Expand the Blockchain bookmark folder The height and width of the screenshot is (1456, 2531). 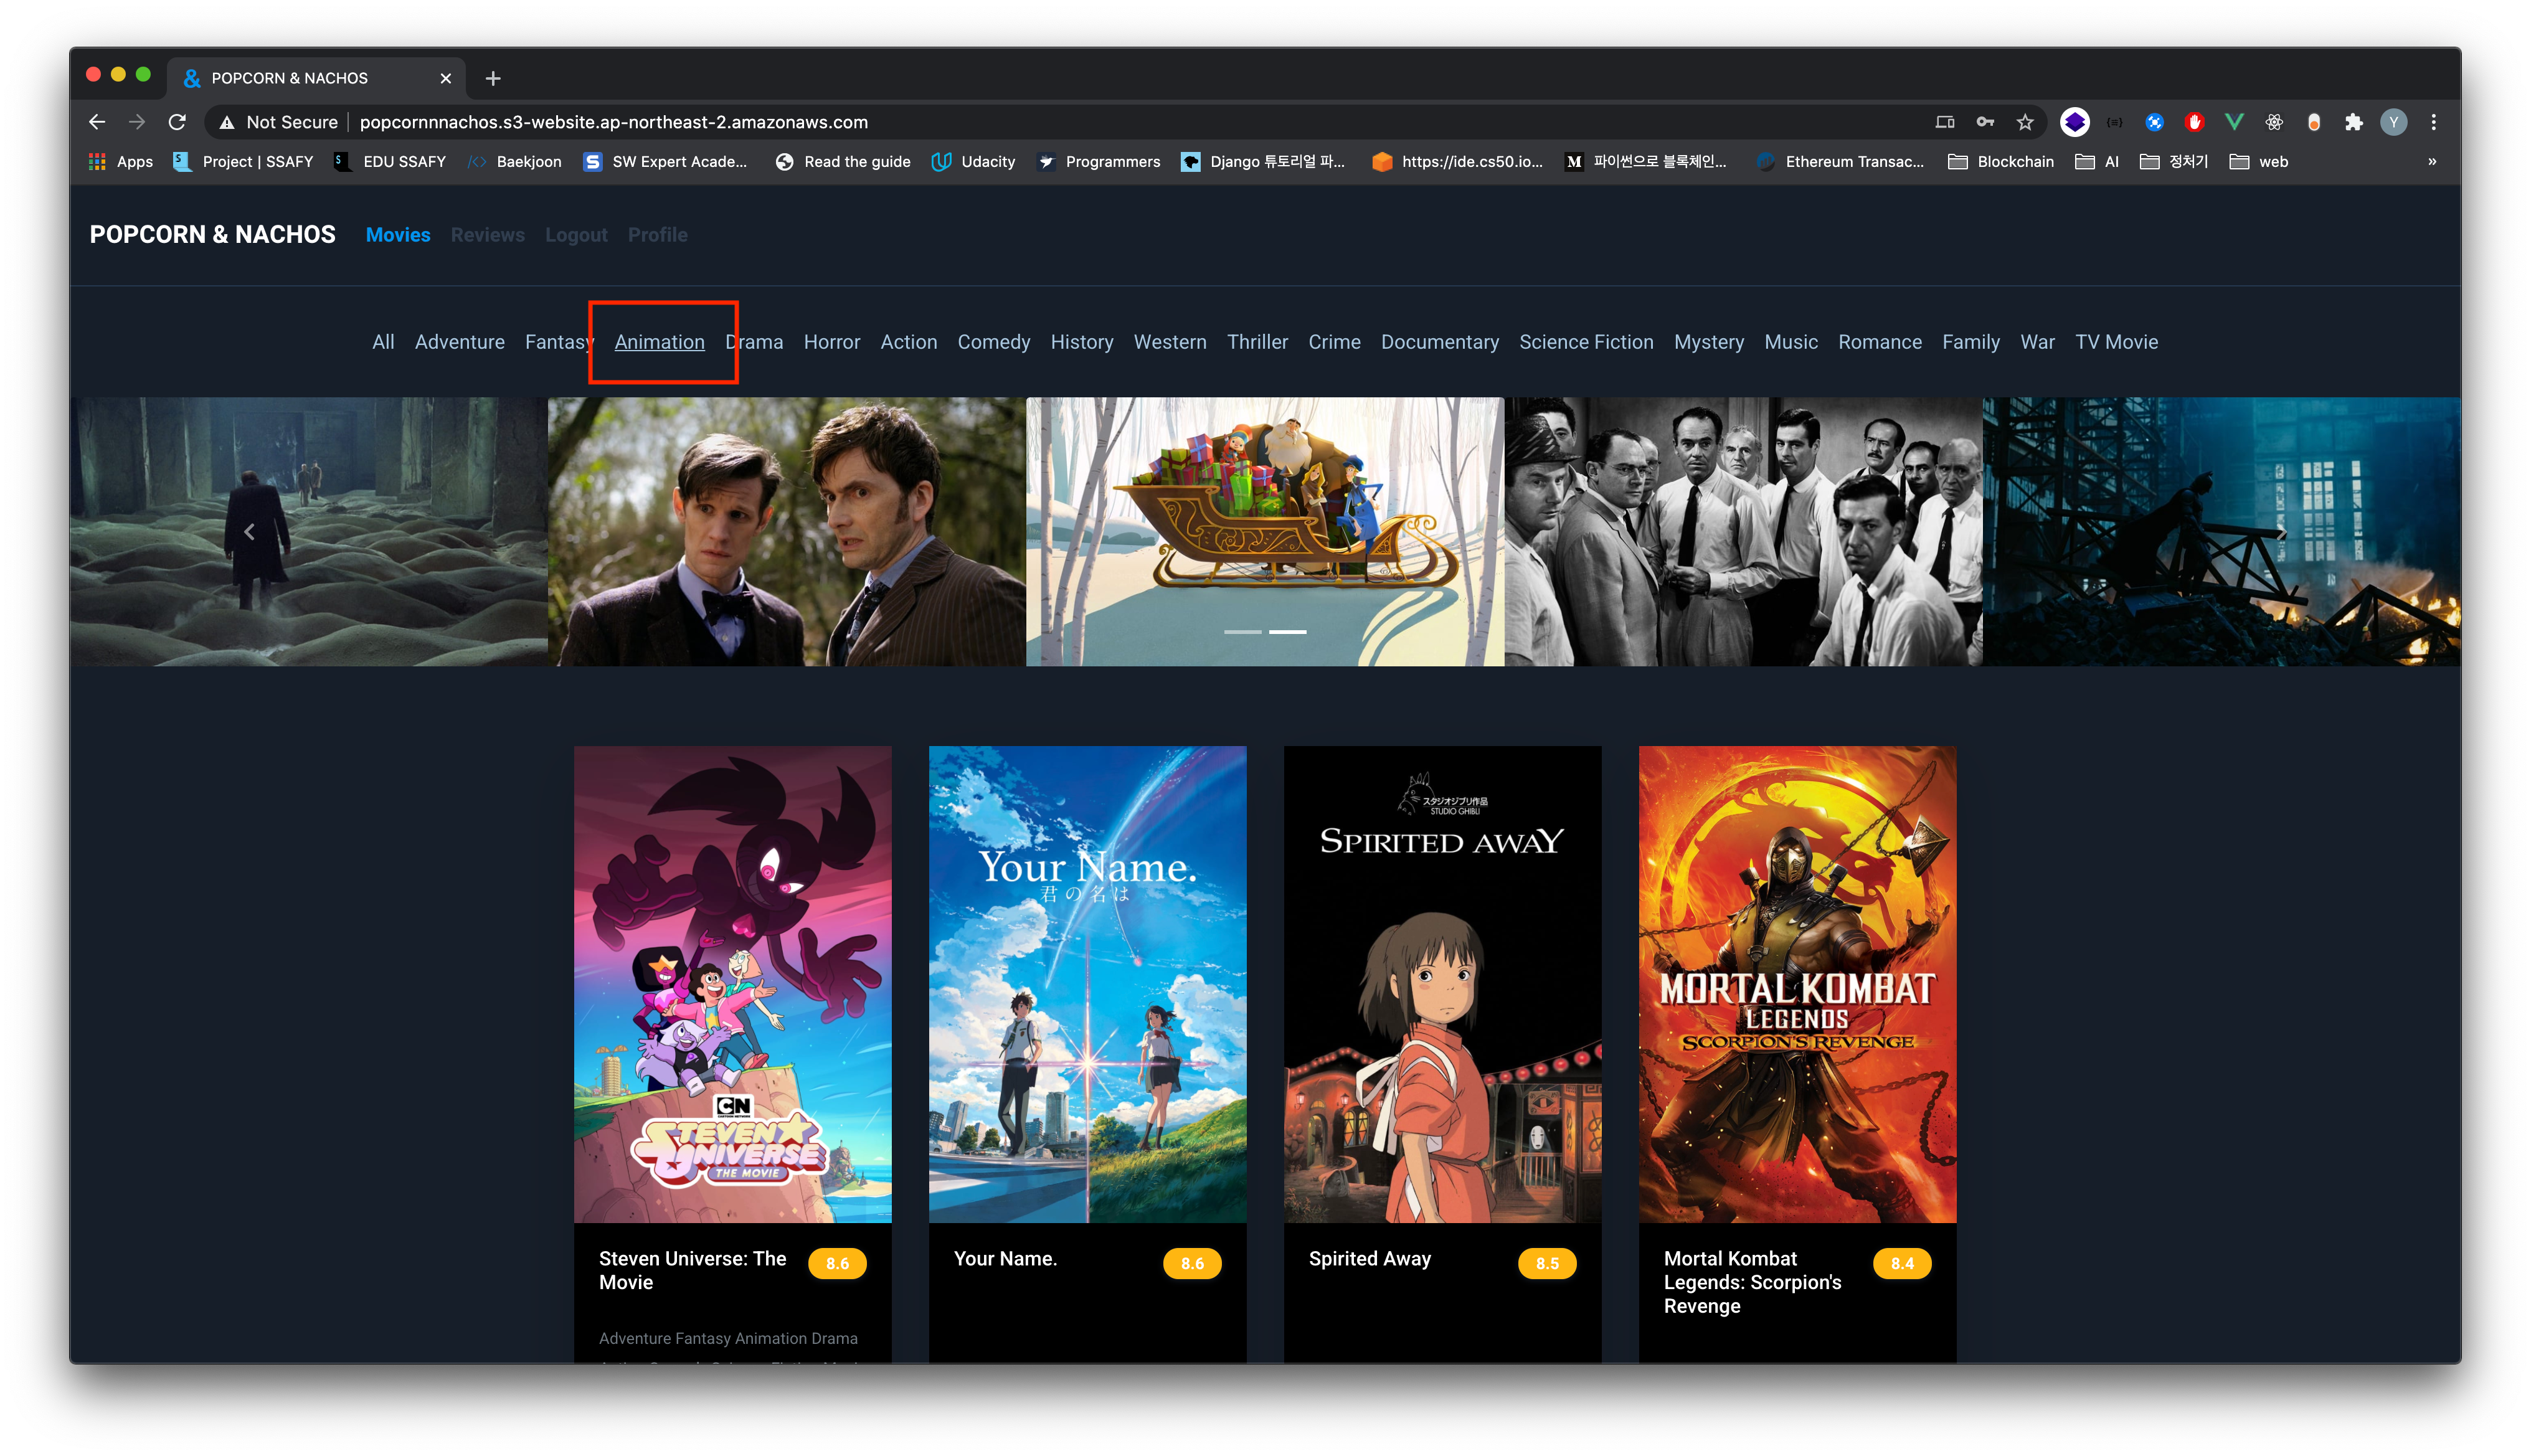tap(2000, 162)
